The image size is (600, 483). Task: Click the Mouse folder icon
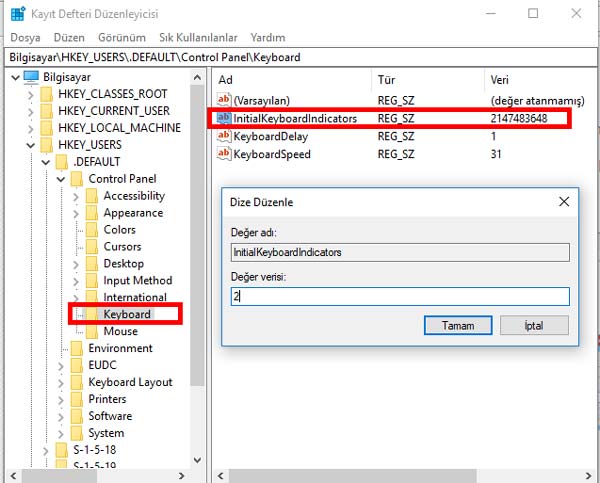(92, 331)
